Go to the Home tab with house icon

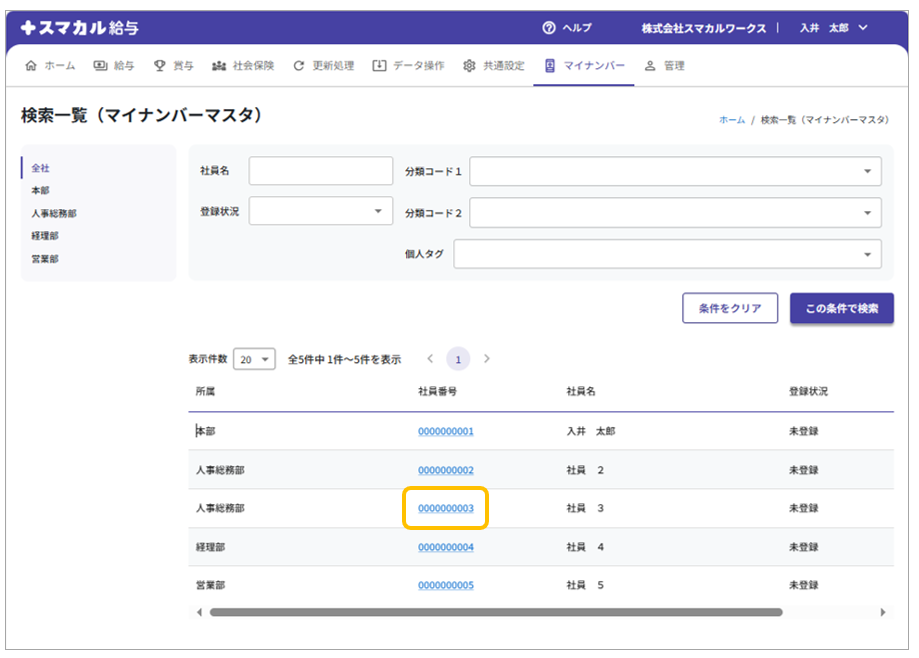point(50,66)
